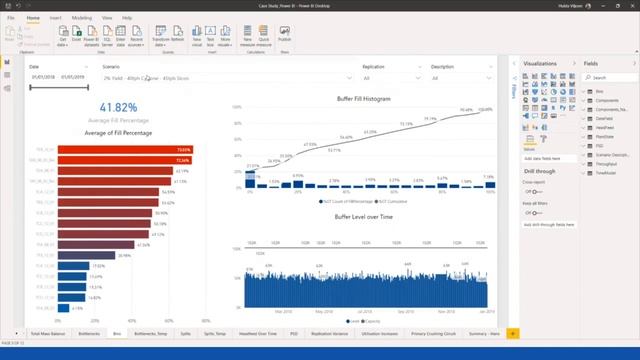Open Get data in the ribbon

tap(63, 36)
